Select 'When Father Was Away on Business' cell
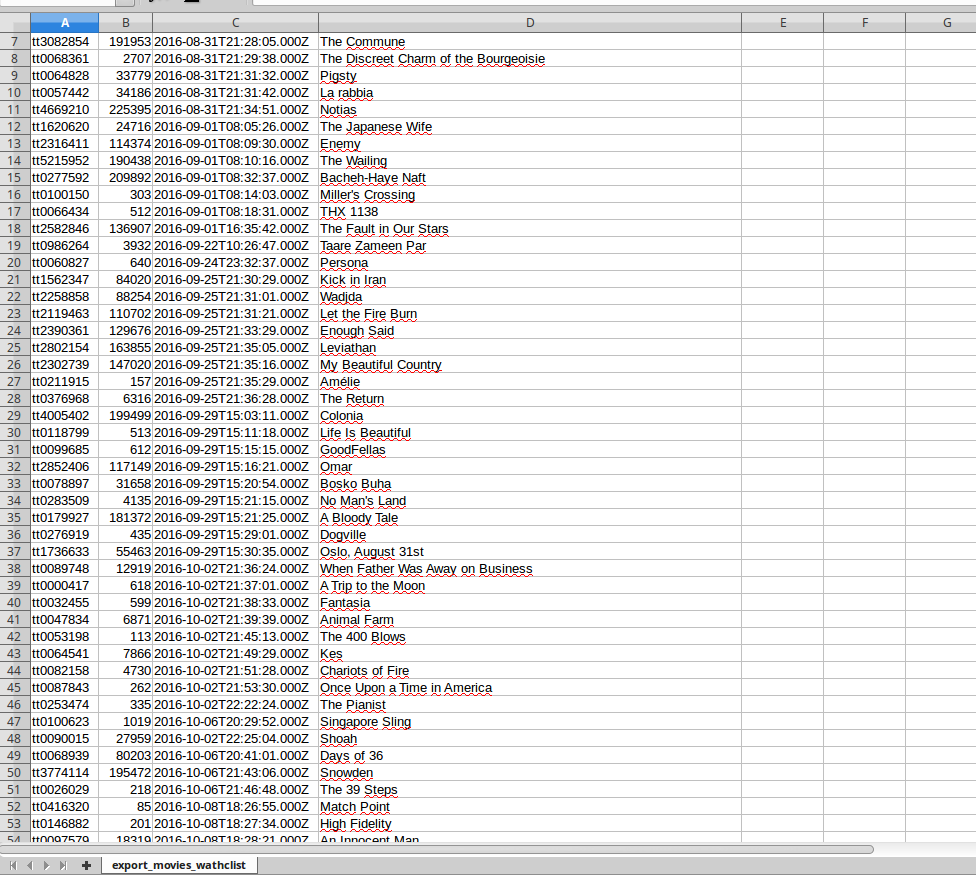Image resolution: width=976 pixels, height=875 pixels. (x=530, y=569)
